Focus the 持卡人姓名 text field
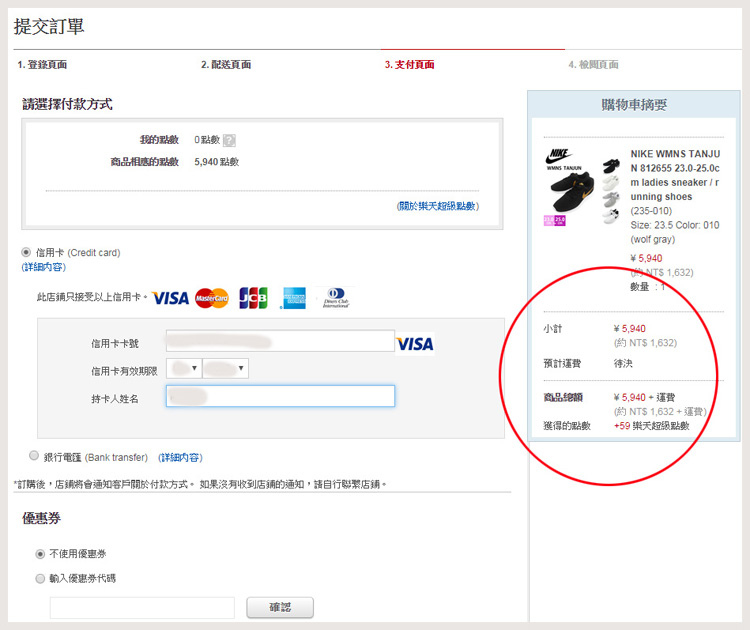This screenshot has height=630, width=750. (280, 397)
